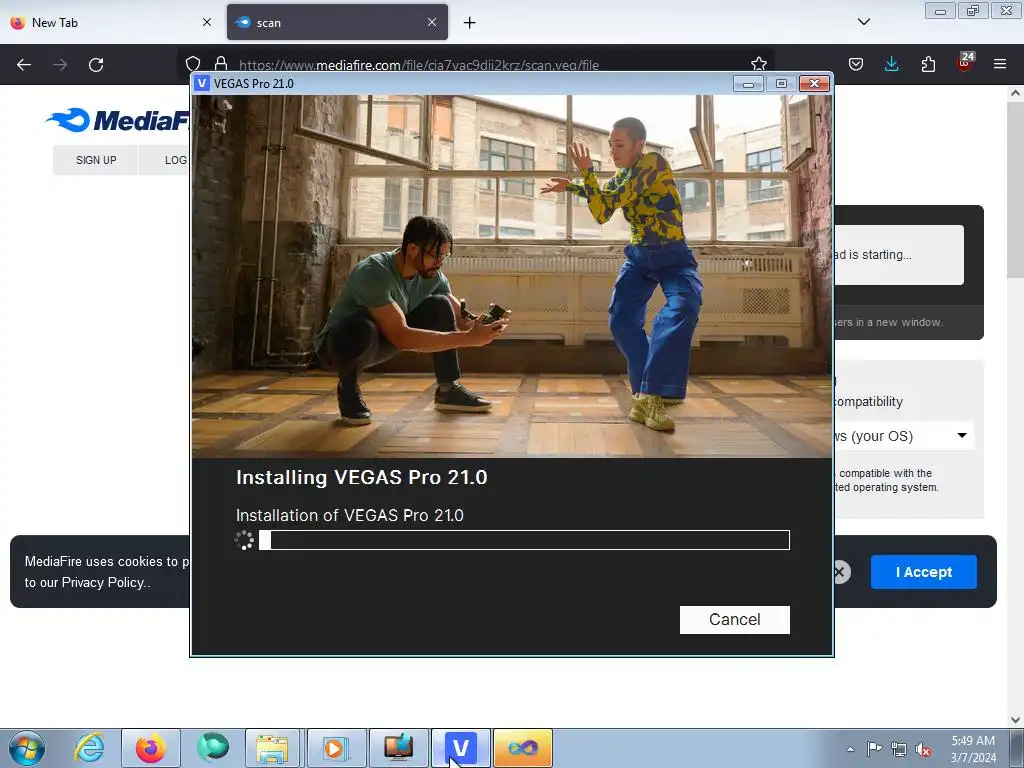Image resolution: width=1024 pixels, height=768 pixels.
Task: Open the clock showing 5:49 AM
Action: point(973,749)
